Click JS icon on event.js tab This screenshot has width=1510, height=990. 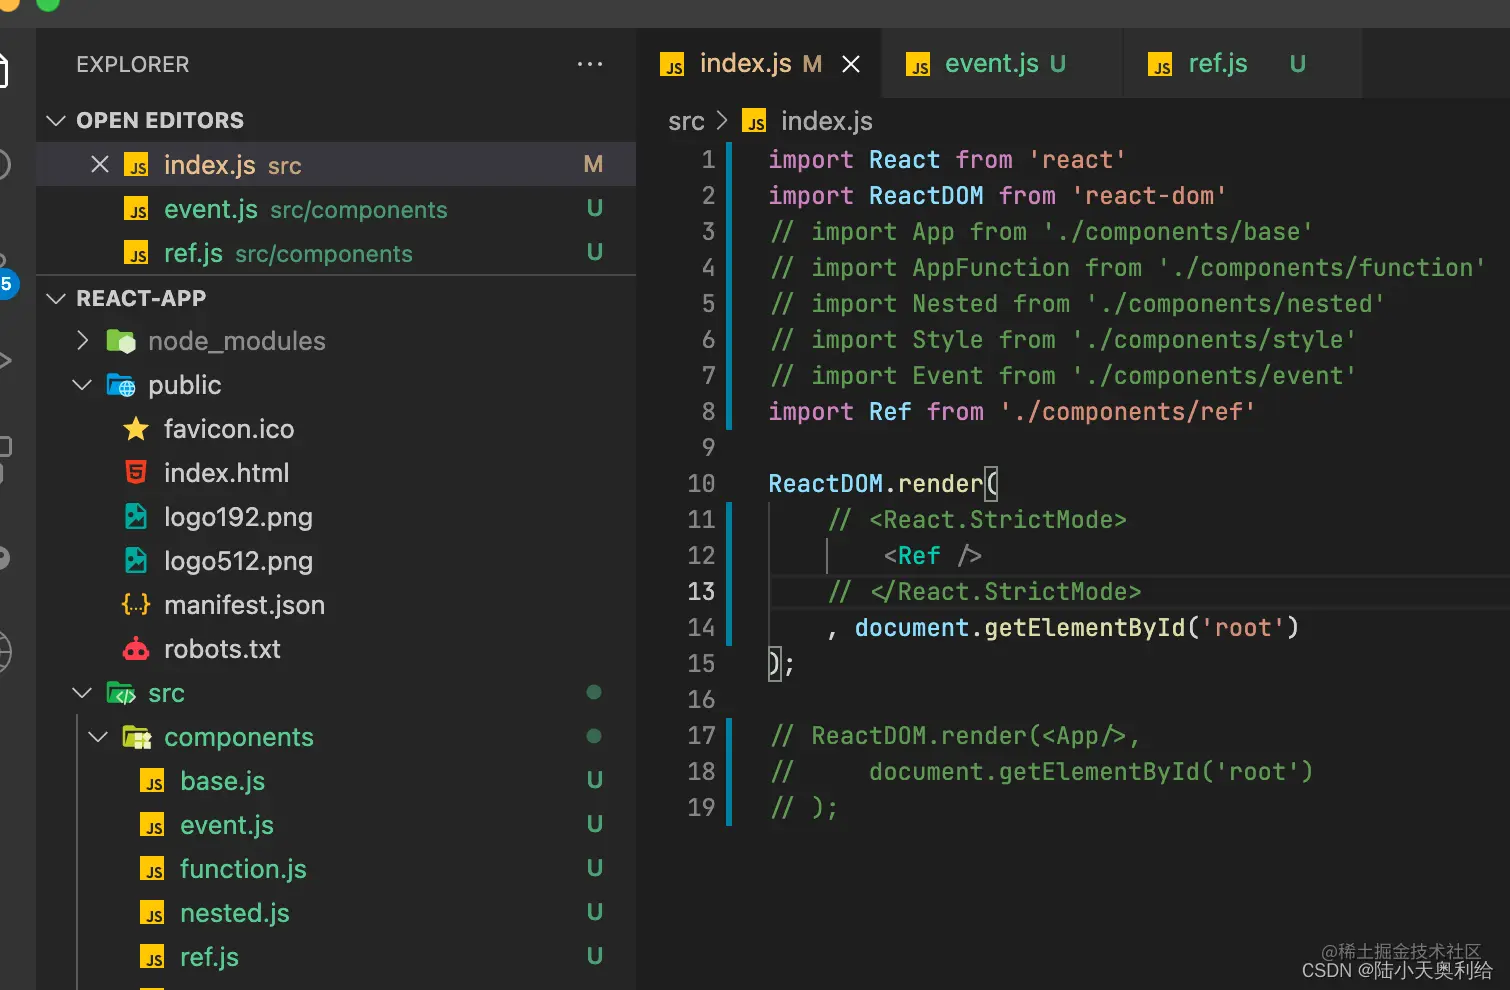(918, 65)
